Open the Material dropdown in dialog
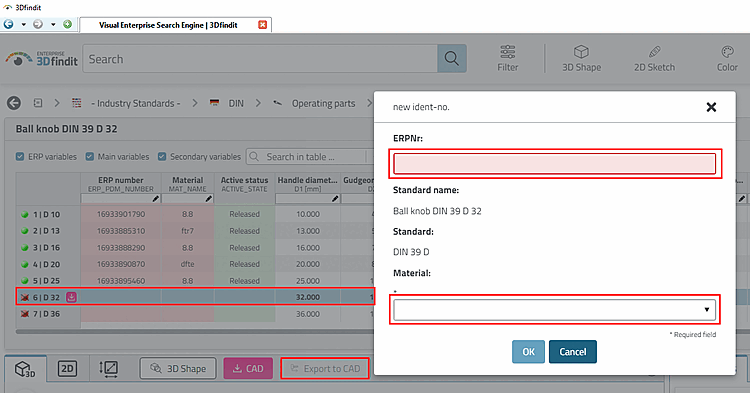Viewport: 750px width, 393px height. (x=554, y=310)
